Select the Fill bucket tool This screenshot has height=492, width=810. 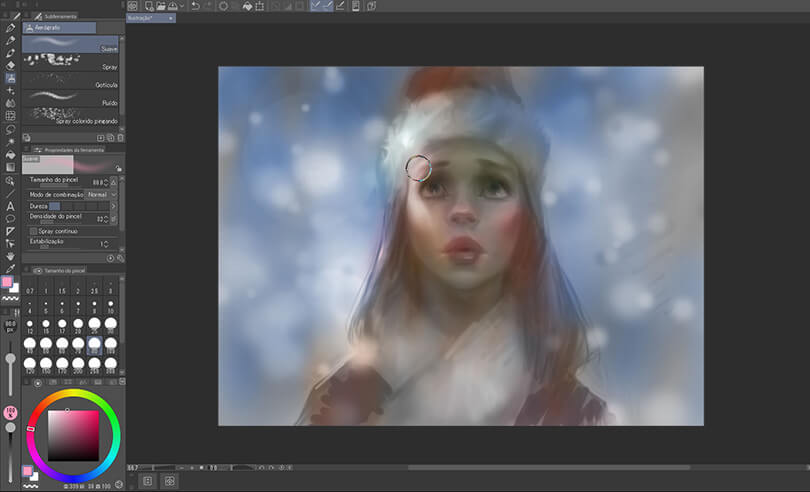tap(10, 154)
